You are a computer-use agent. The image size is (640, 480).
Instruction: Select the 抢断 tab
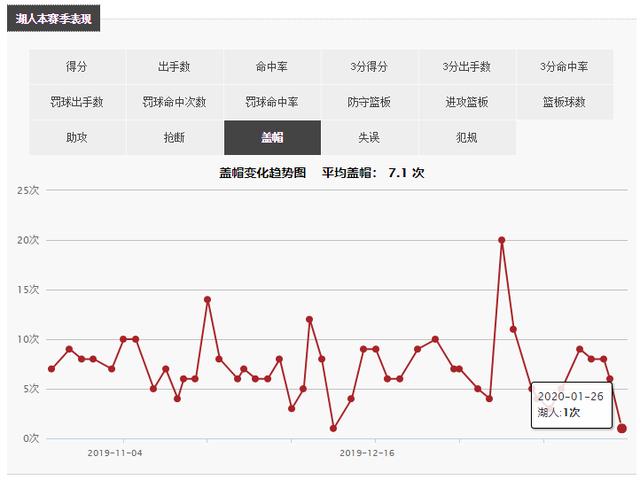(x=174, y=138)
